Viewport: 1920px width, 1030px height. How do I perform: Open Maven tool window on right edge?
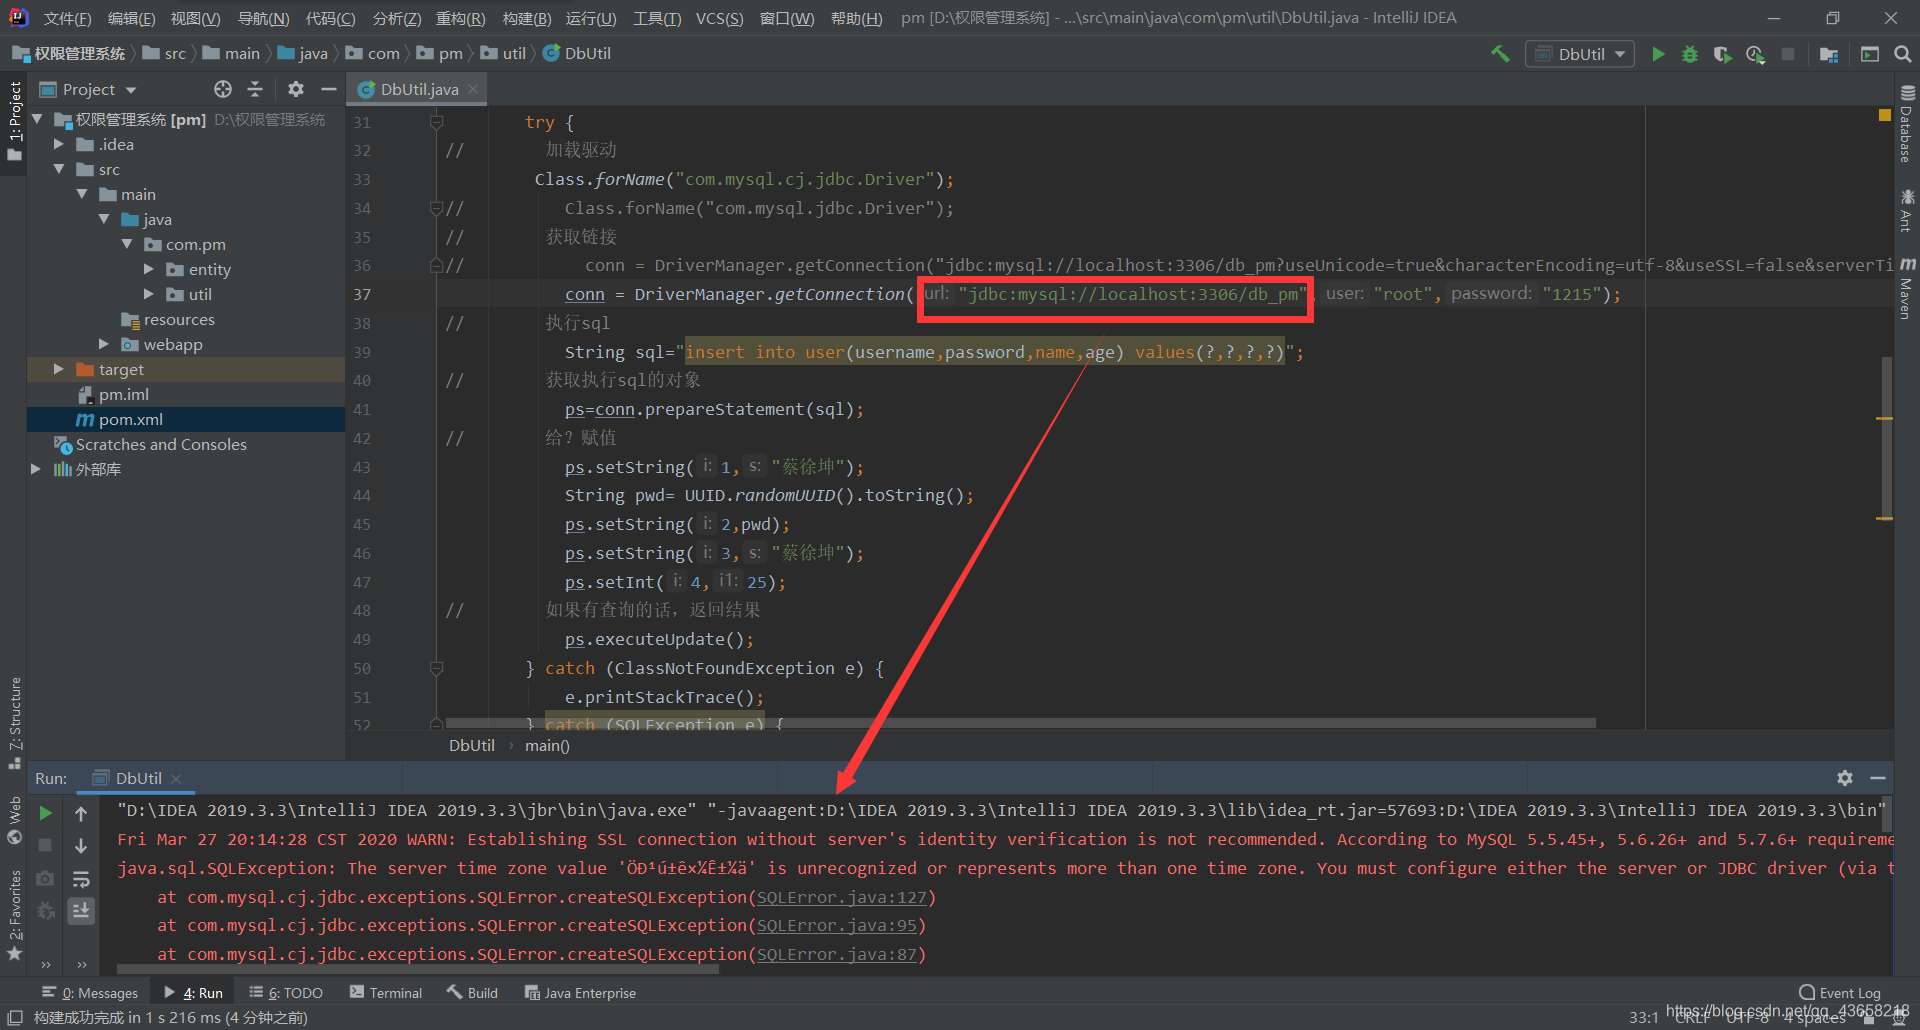(x=1907, y=288)
